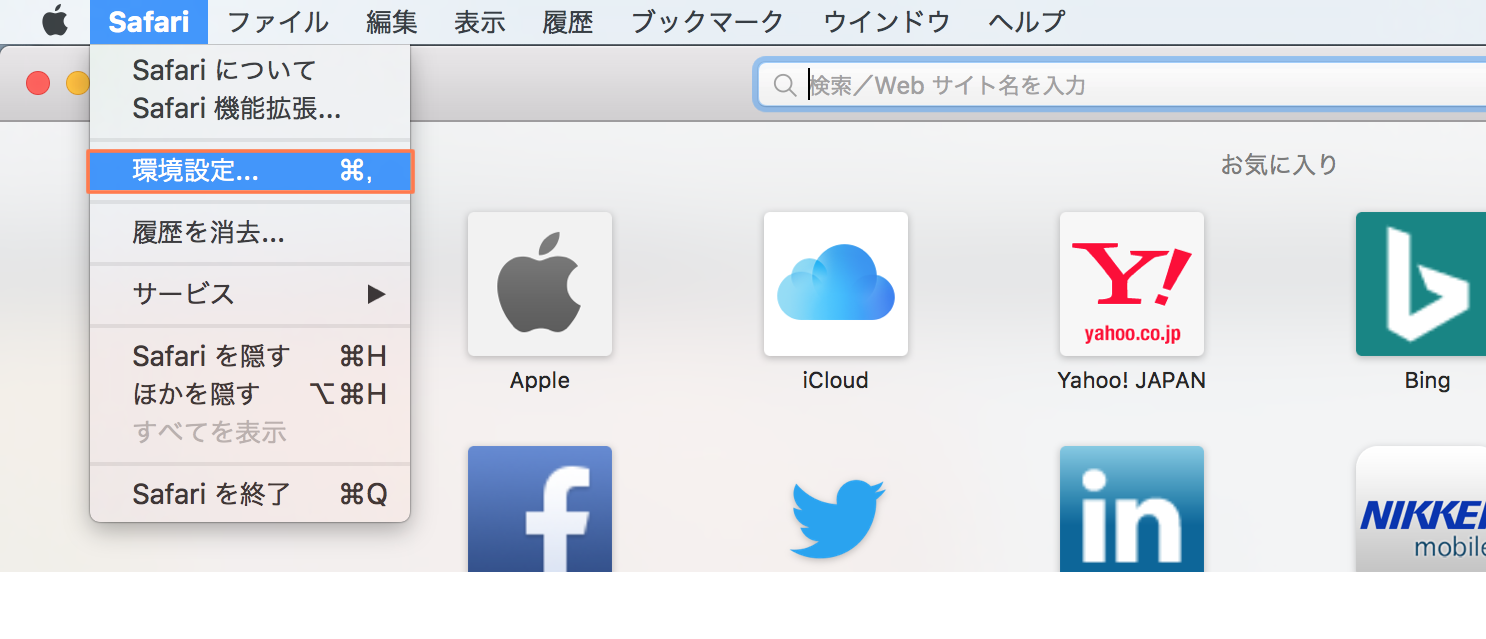The height and width of the screenshot is (639, 1486).
Task: Click the Yahoo! JAPAN label text
Action: [1132, 381]
